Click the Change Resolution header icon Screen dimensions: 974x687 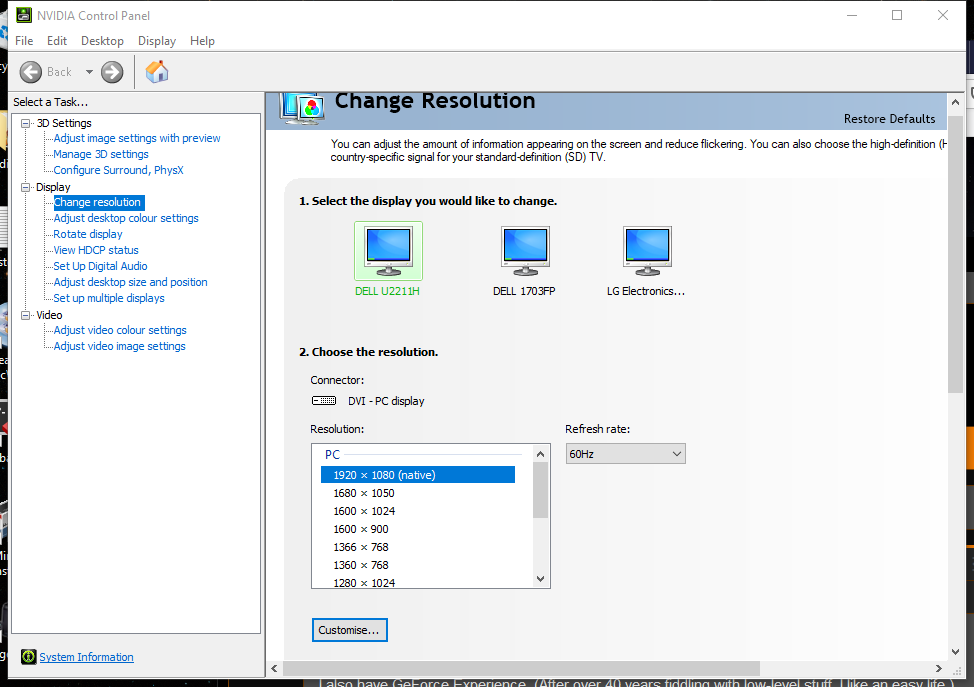coord(302,108)
